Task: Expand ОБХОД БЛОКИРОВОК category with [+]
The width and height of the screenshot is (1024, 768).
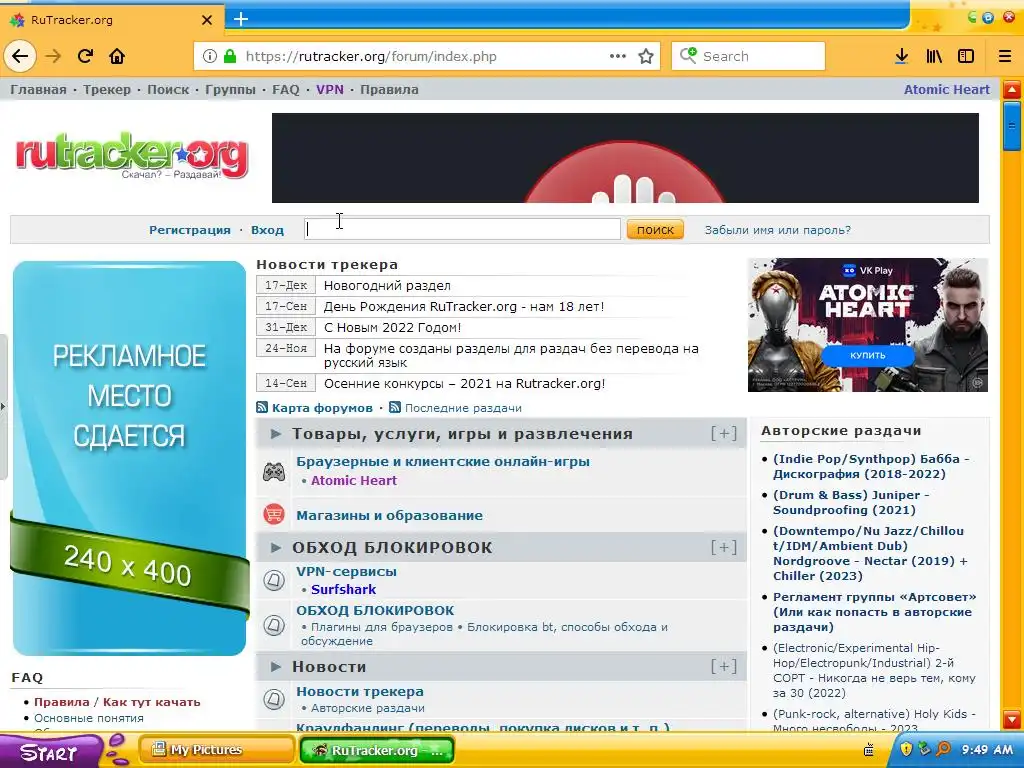Action: (724, 547)
